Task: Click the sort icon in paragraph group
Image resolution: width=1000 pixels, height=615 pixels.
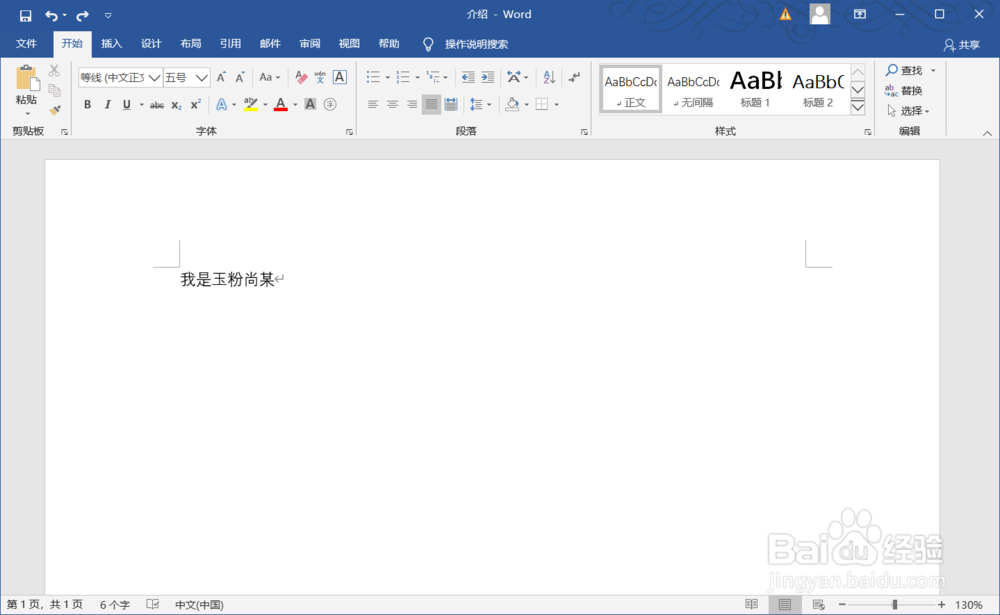Action: [x=549, y=77]
